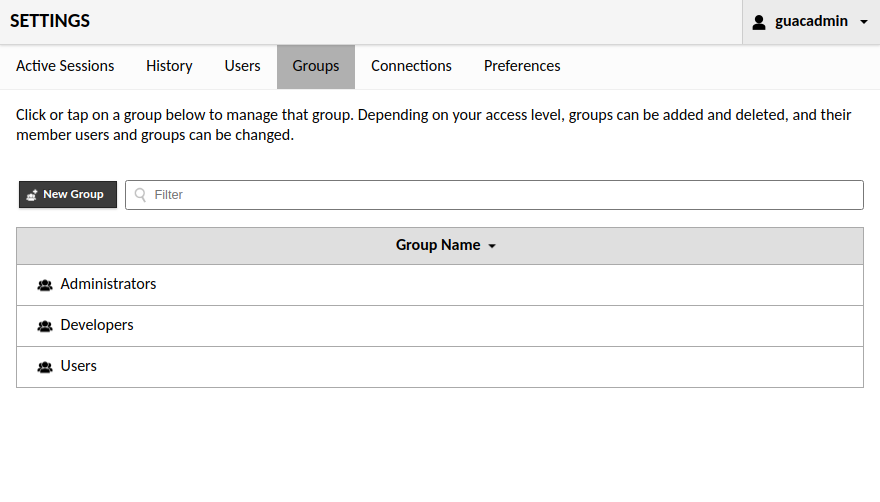Click the New Group button

[x=68, y=194]
